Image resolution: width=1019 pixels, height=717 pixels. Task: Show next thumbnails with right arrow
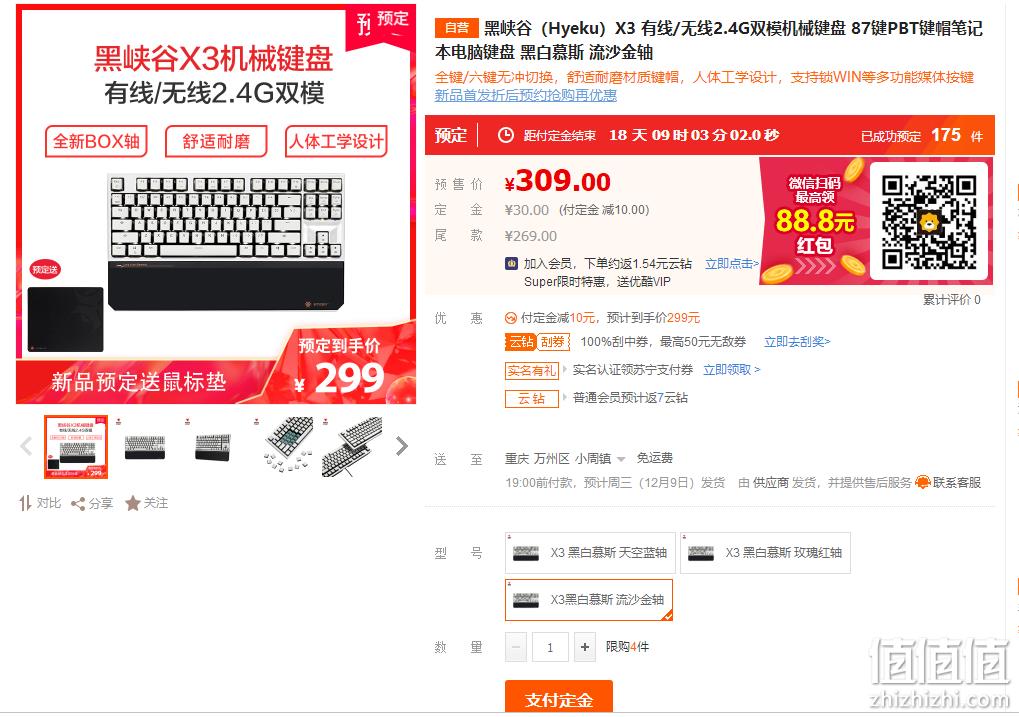pyautogui.click(x=402, y=446)
